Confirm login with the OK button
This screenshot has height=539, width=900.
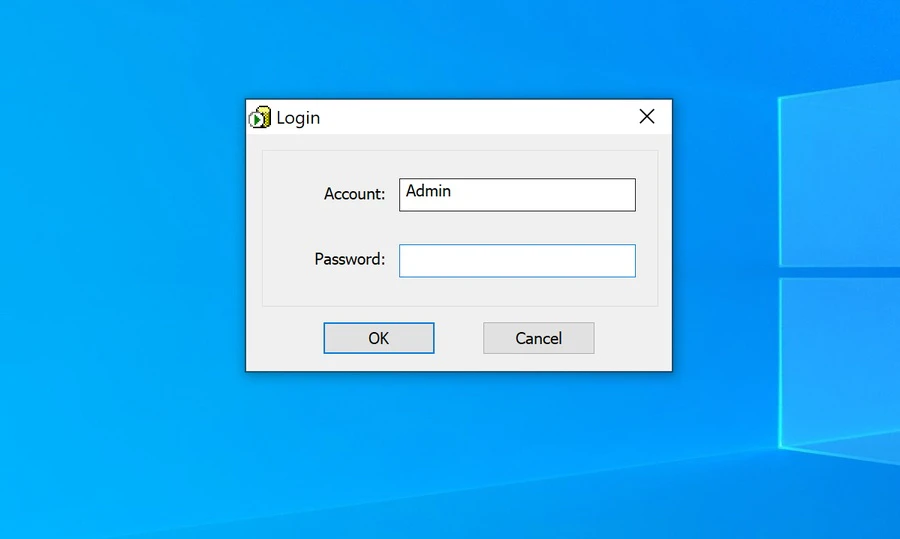tap(379, 338)
